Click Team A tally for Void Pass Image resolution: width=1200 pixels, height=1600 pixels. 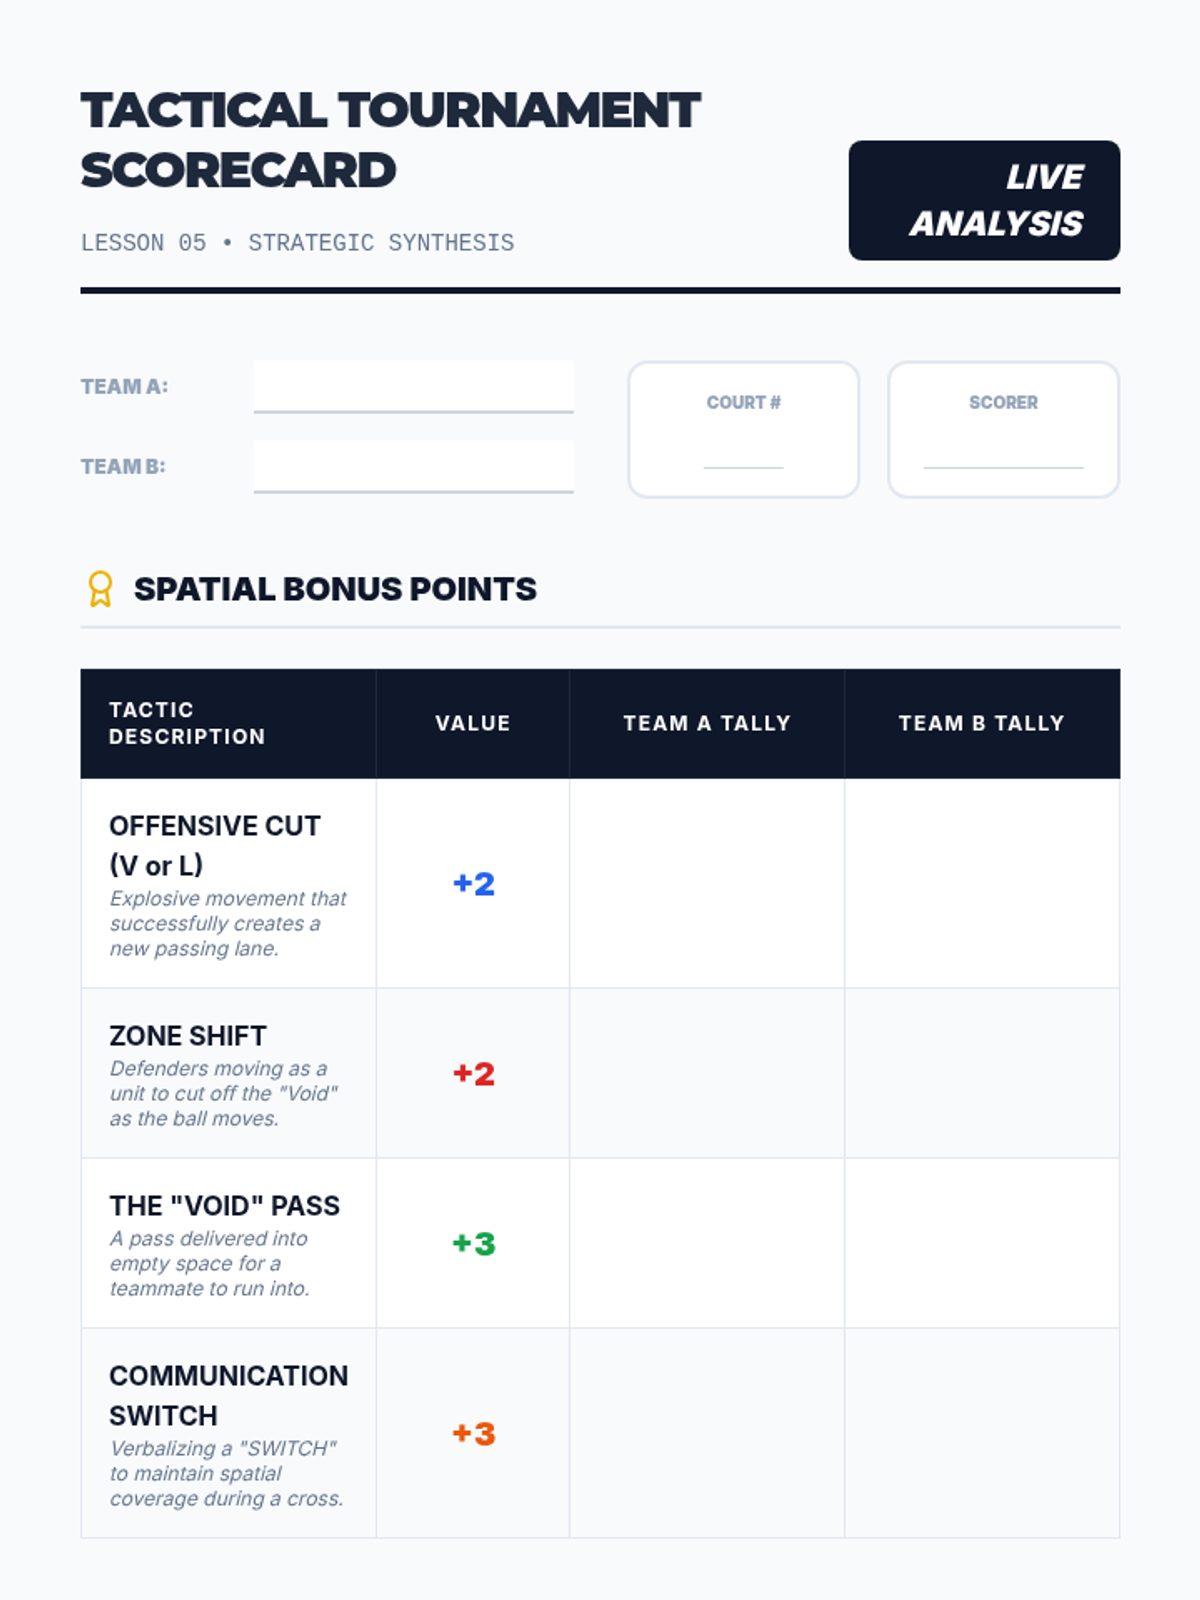707,1243
